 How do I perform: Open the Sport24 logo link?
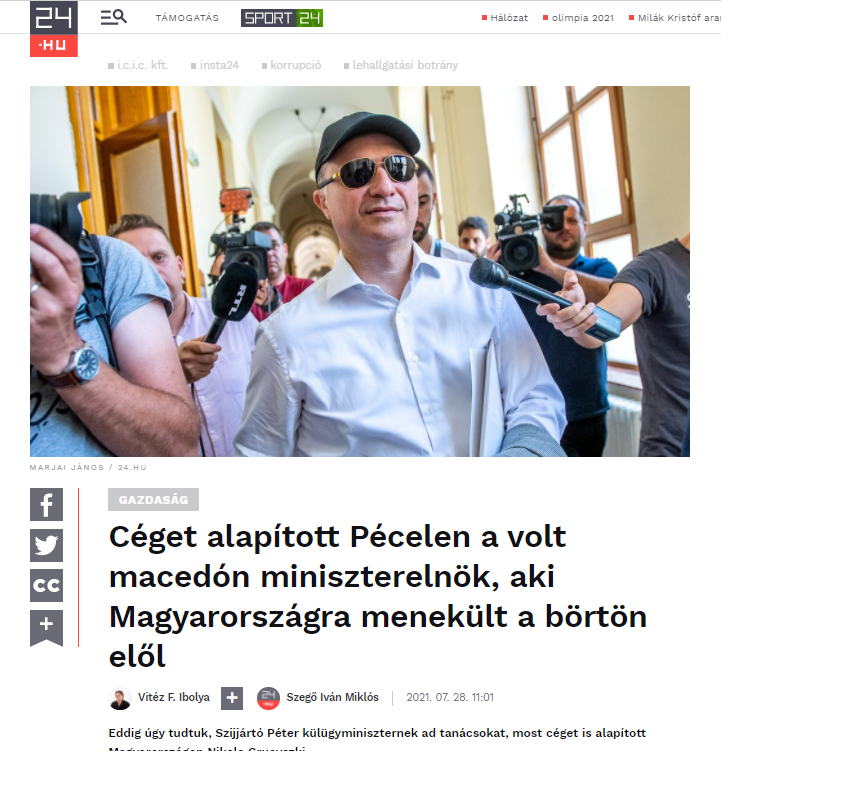click(282, 18)
